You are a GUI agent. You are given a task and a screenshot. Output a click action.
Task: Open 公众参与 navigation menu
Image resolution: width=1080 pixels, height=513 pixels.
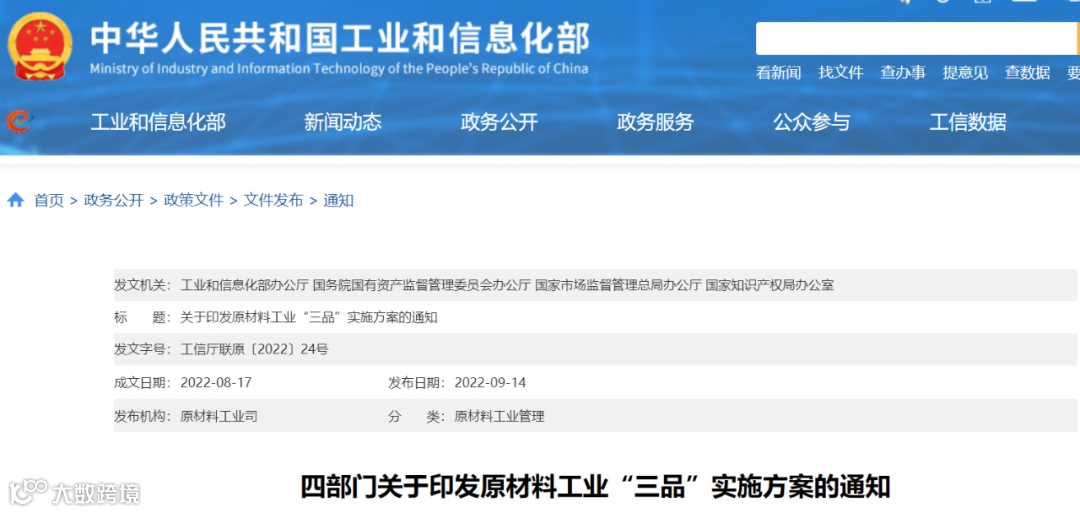(x=811, y=123)
